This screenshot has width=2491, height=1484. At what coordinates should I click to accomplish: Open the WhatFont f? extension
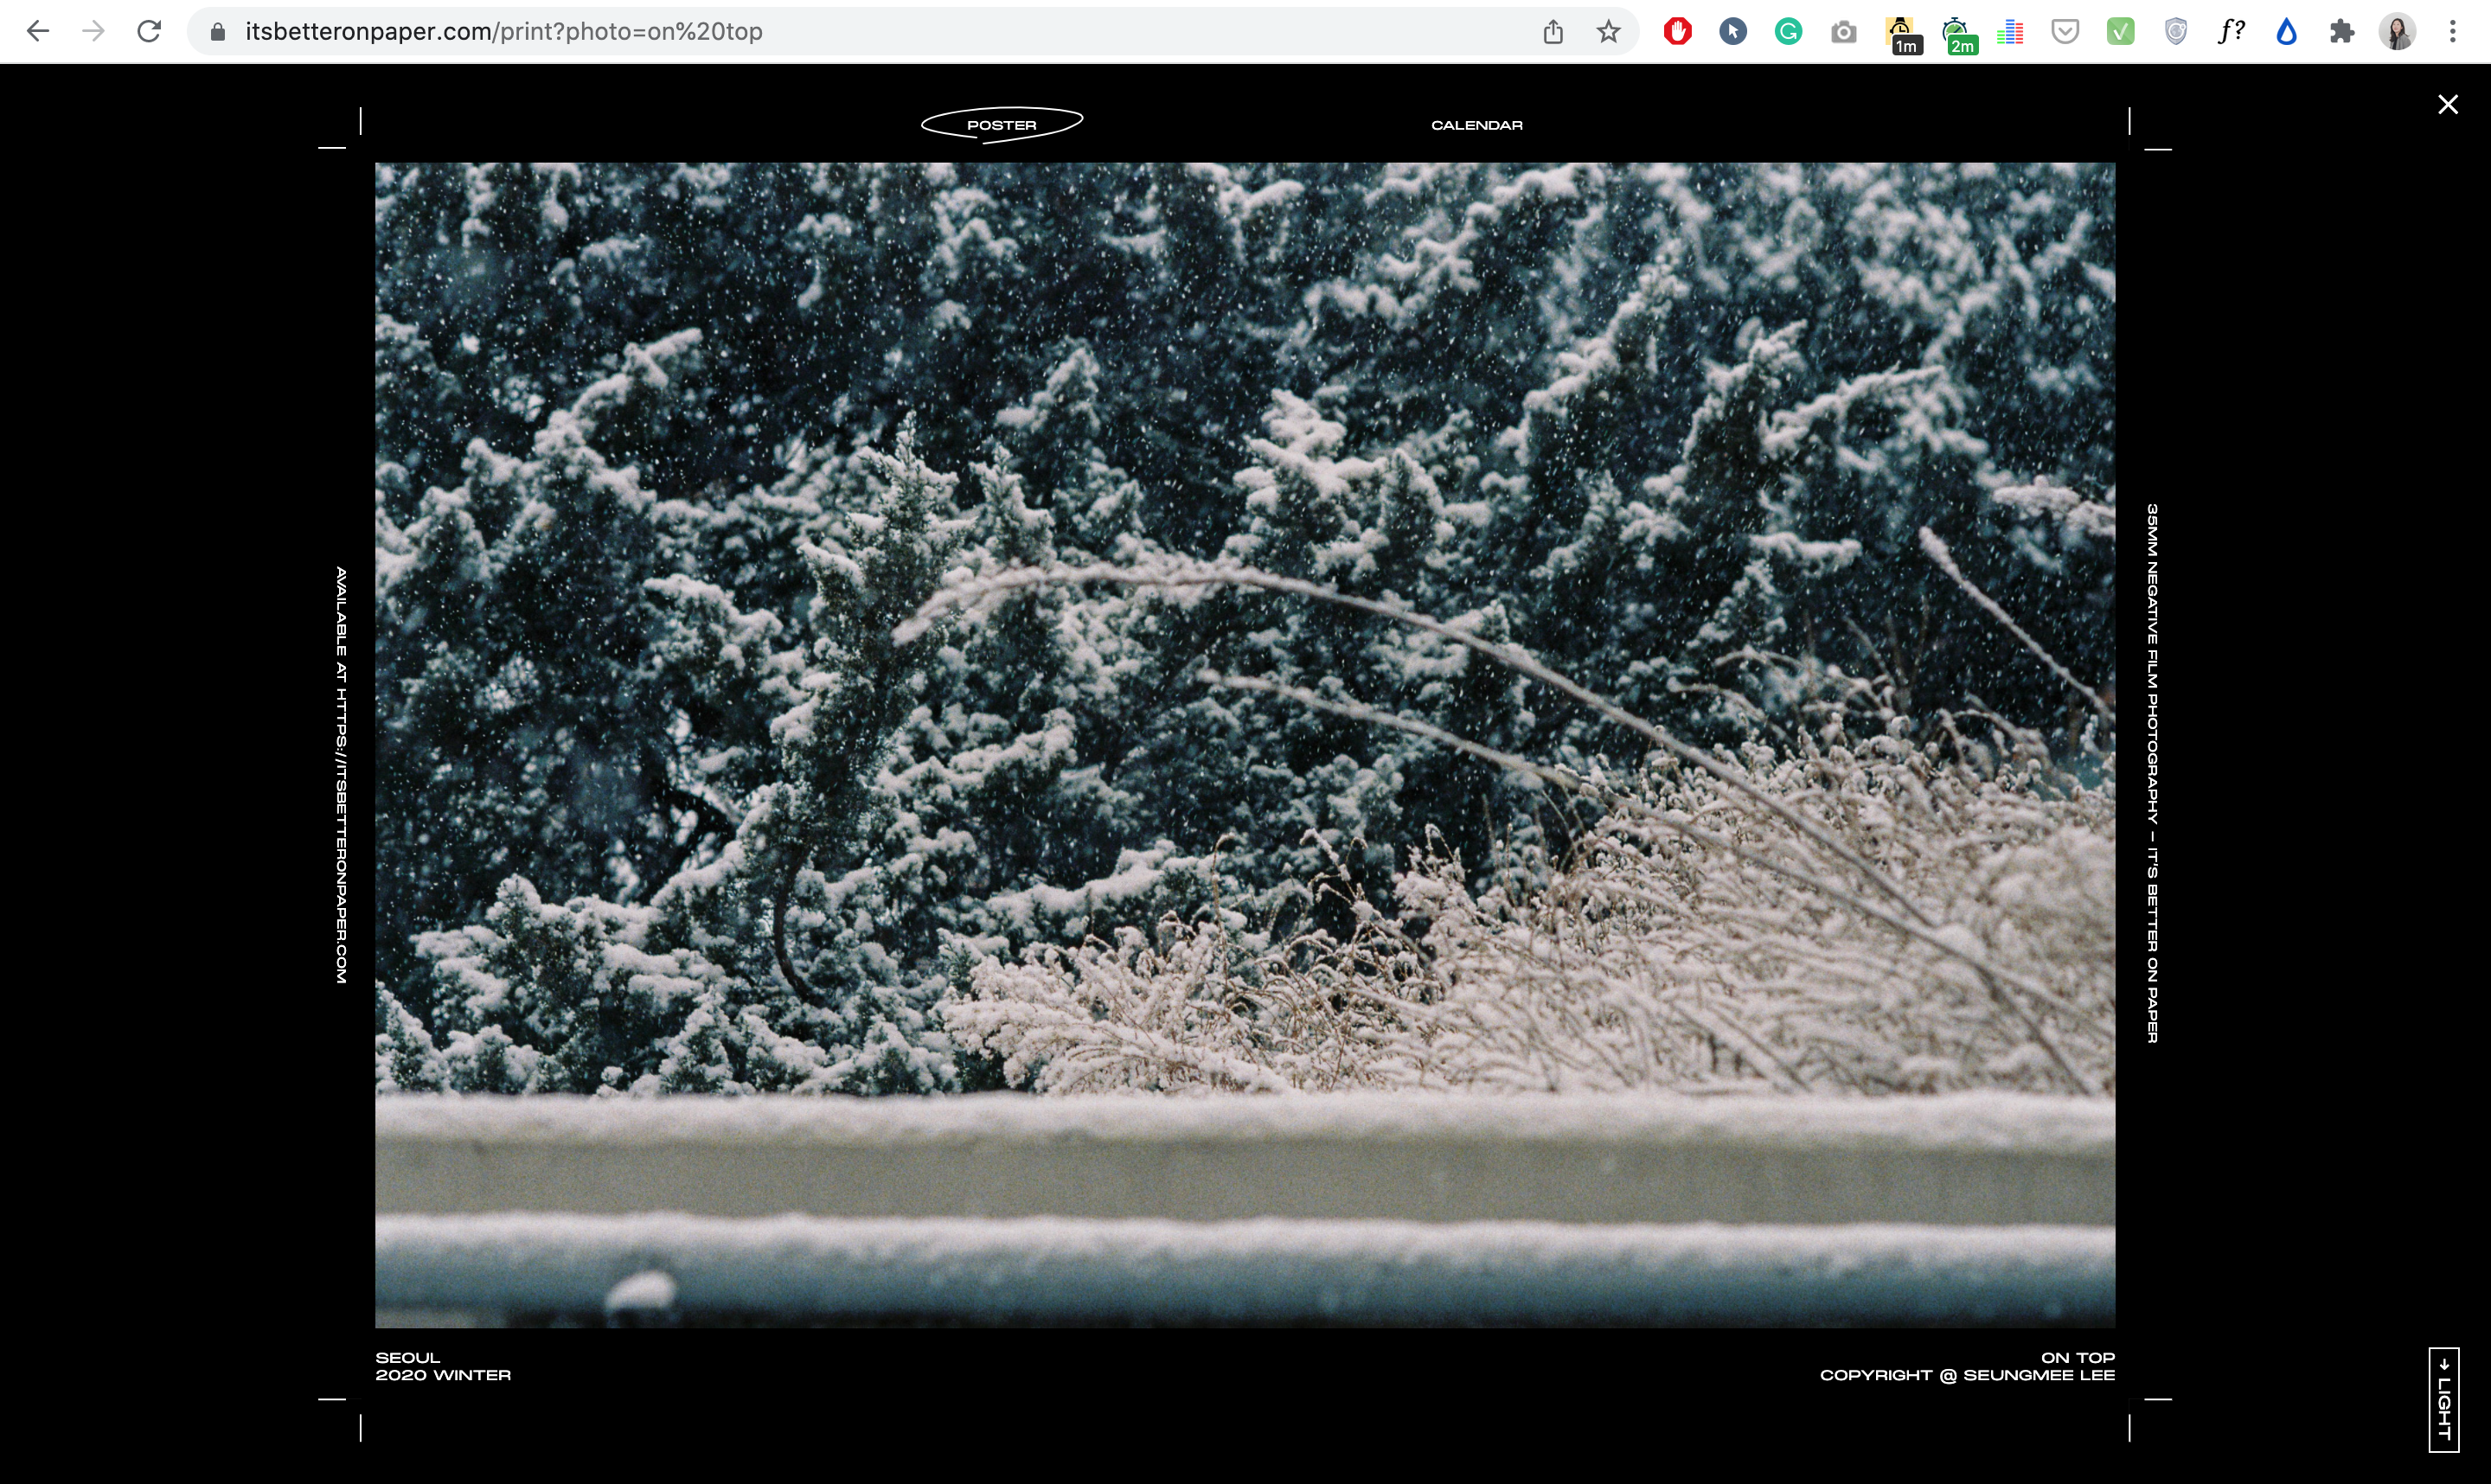2231,32
